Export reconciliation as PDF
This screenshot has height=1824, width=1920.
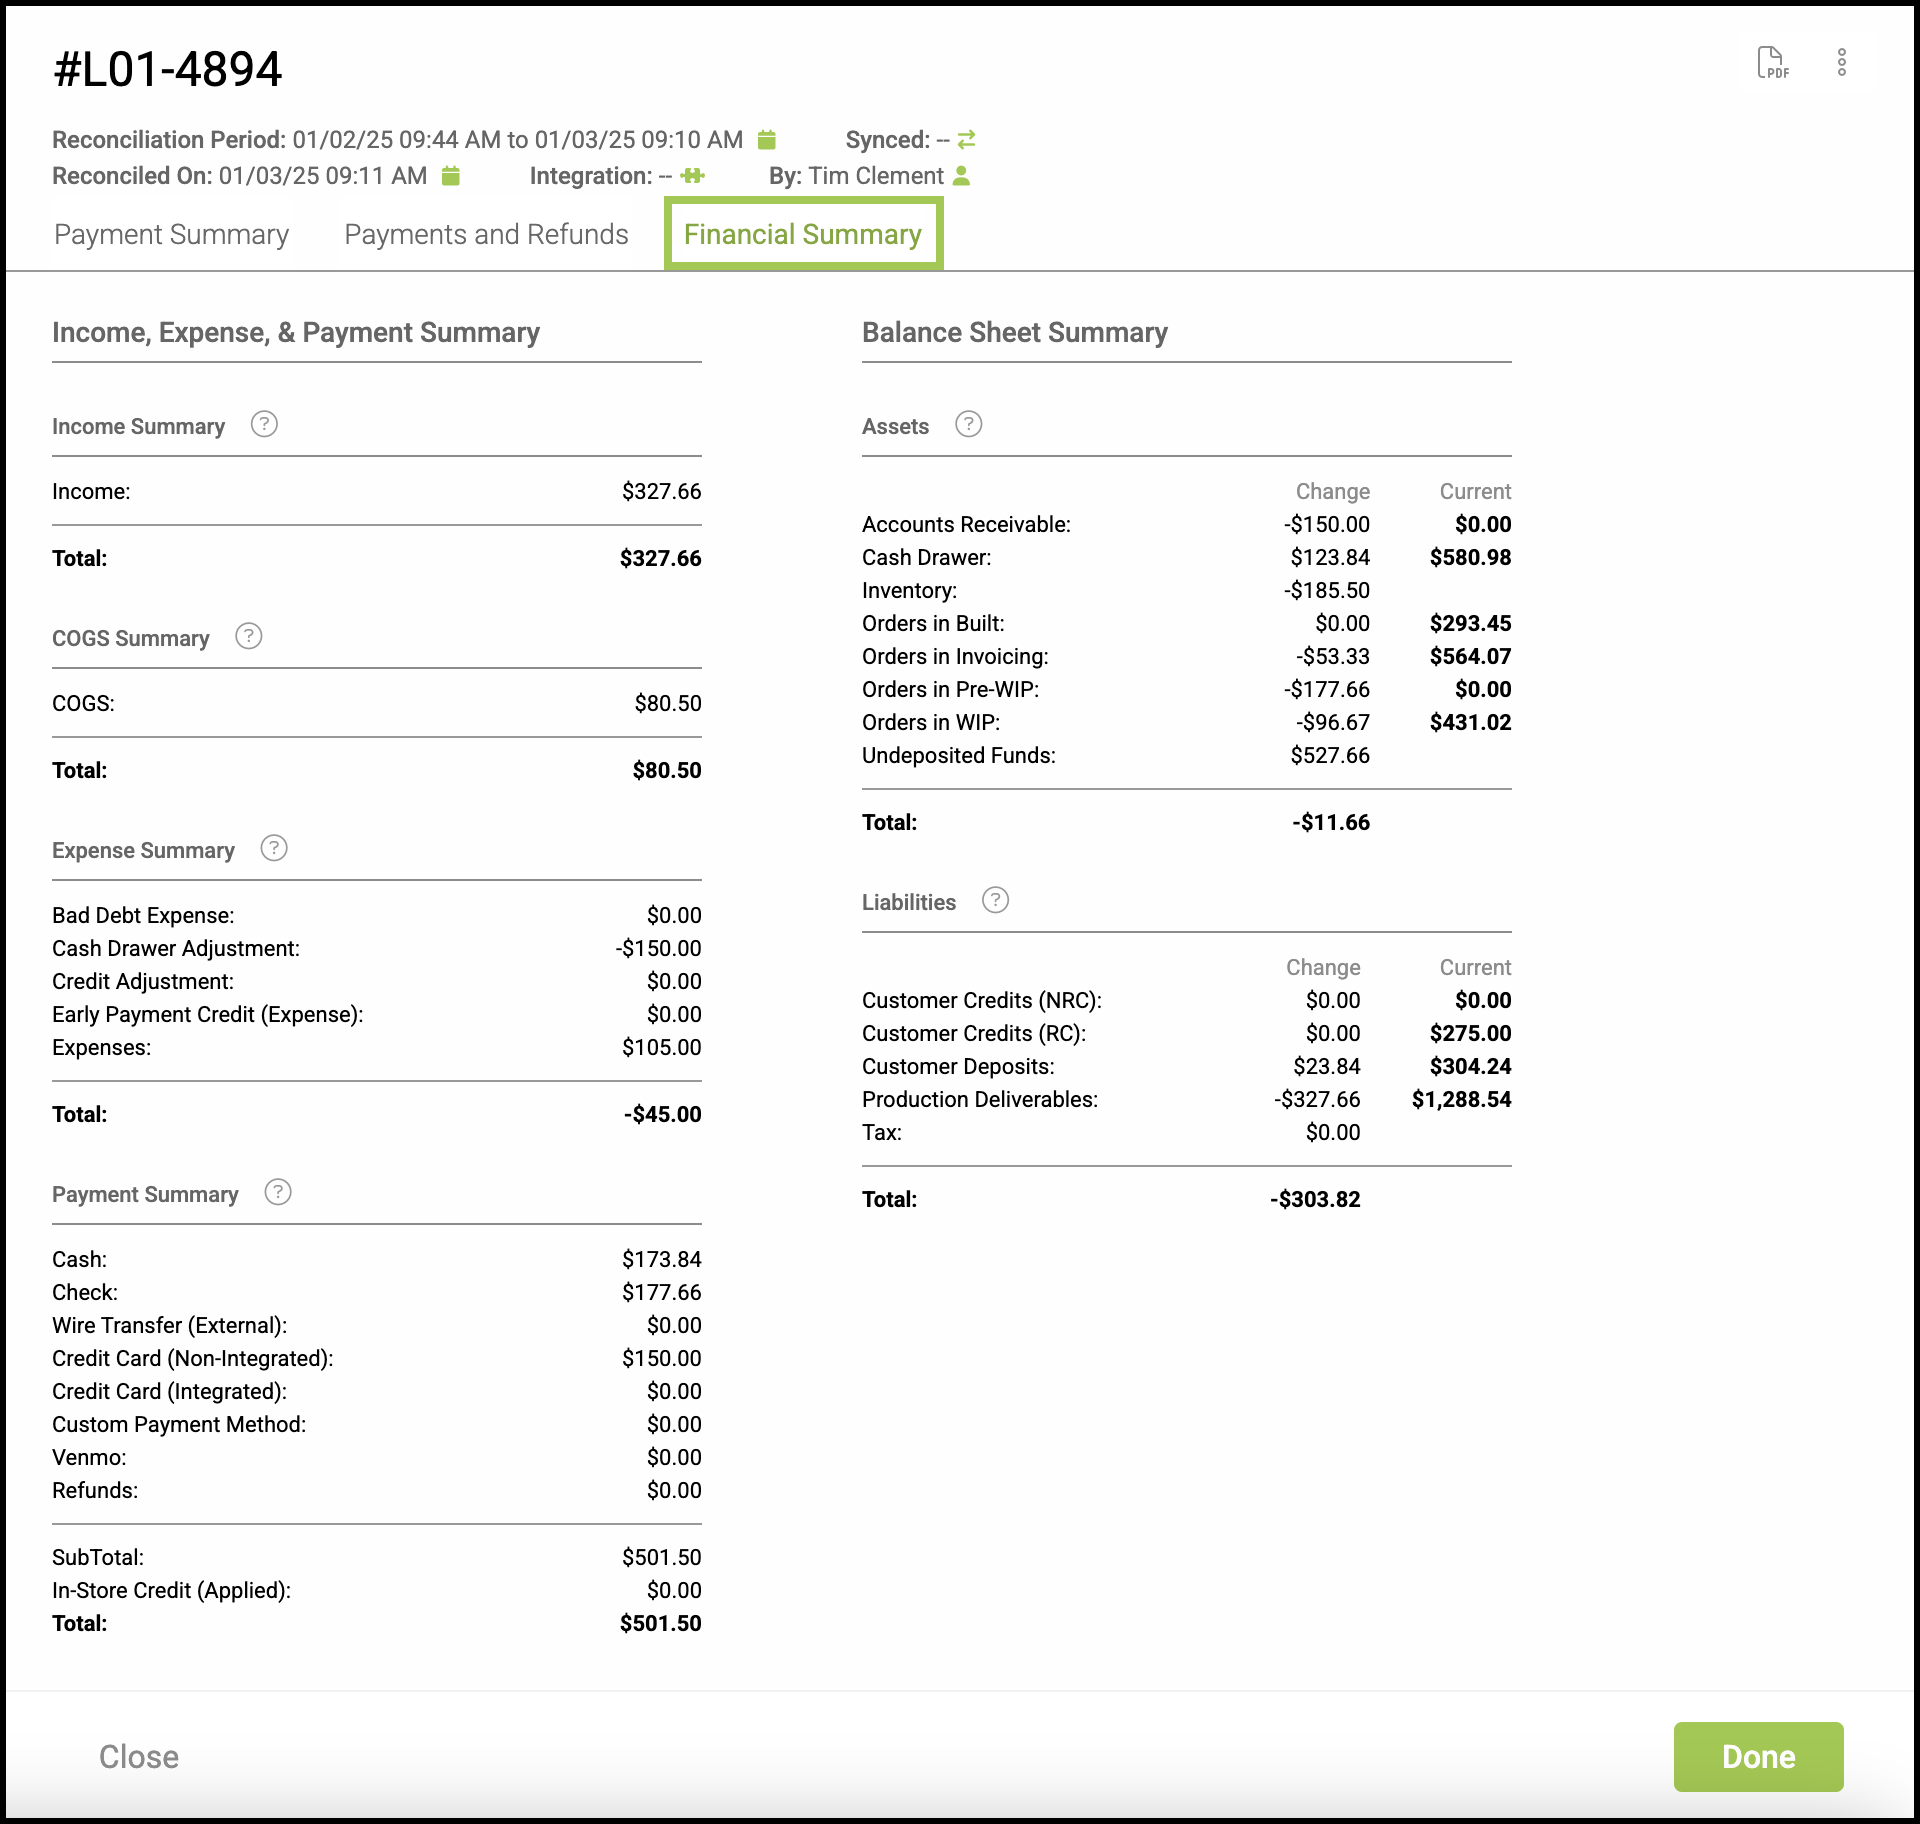1772,63
